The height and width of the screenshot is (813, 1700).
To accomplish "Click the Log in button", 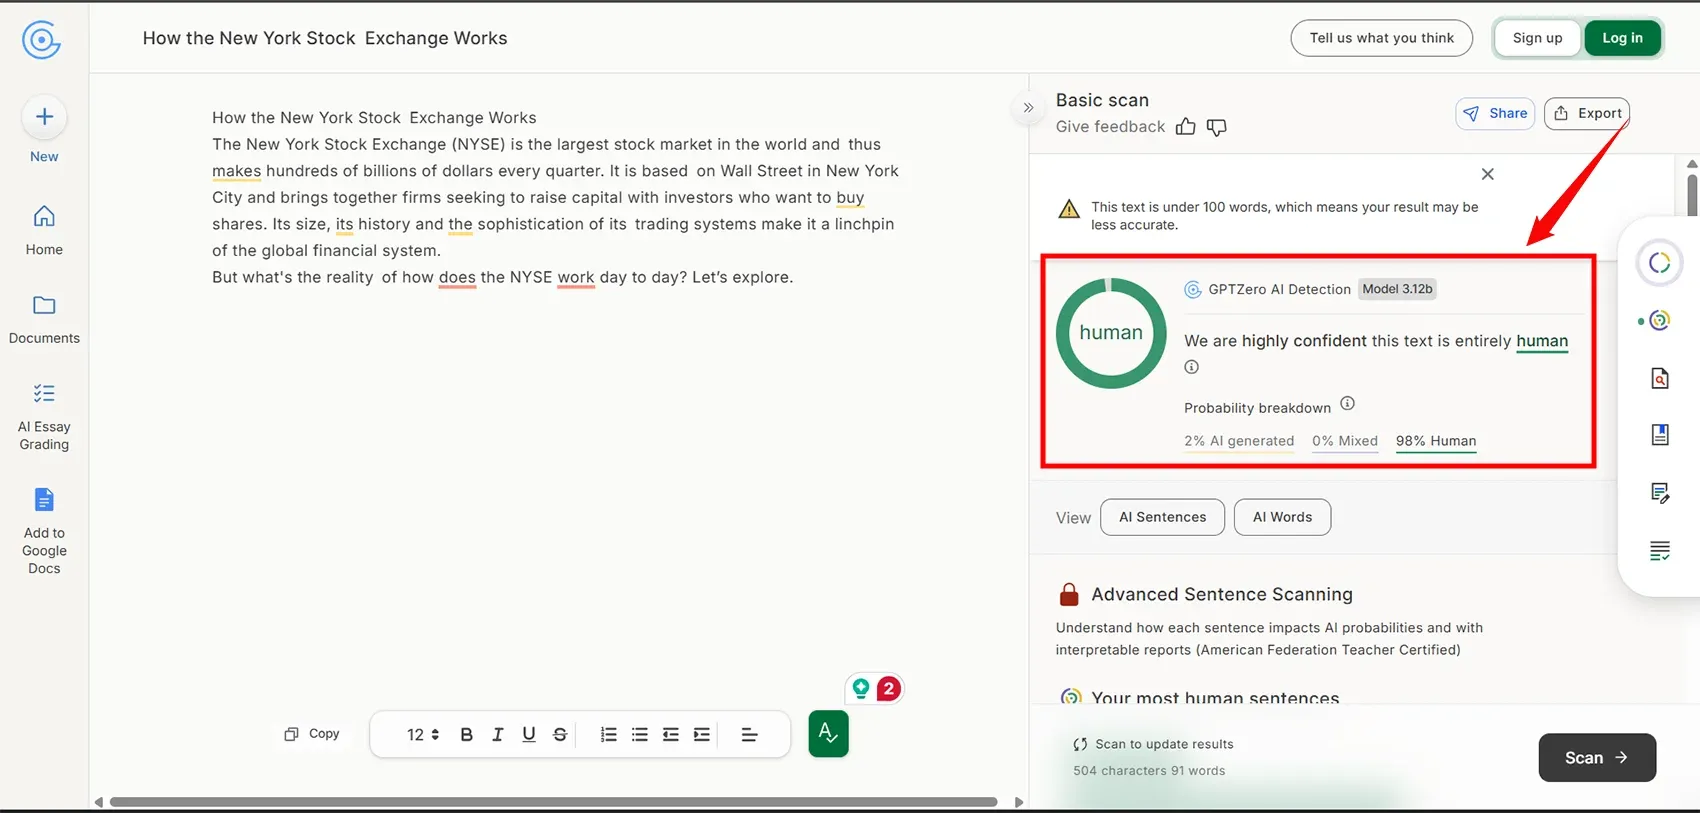I will (1622, 38).
